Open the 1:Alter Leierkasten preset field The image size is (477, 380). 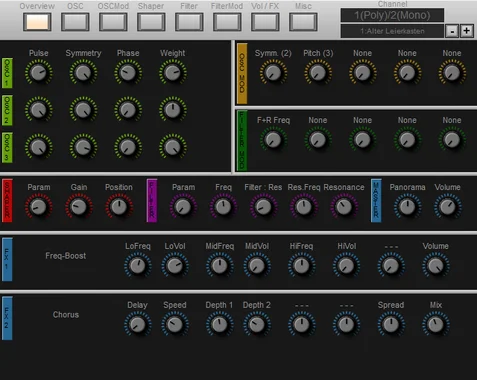coord(392,31)
